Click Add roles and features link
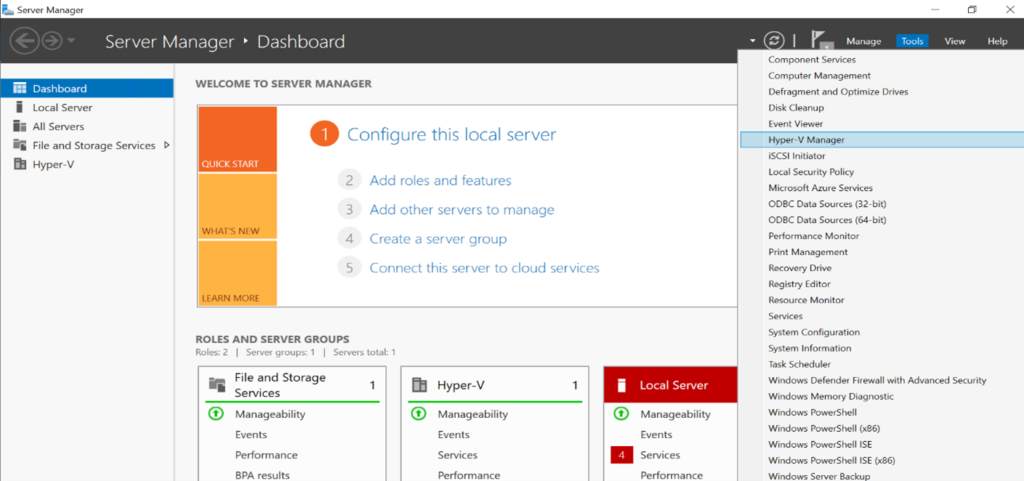The width and height of the screenshot is (1024, 481). pyautogui.click(x=440, y=180)
